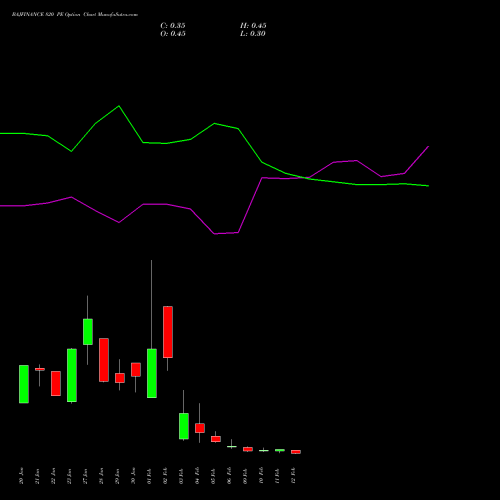Viewport: 500px width, 500px height.
Task: Select the "09 Feb" date label
Action: point(246,476)
